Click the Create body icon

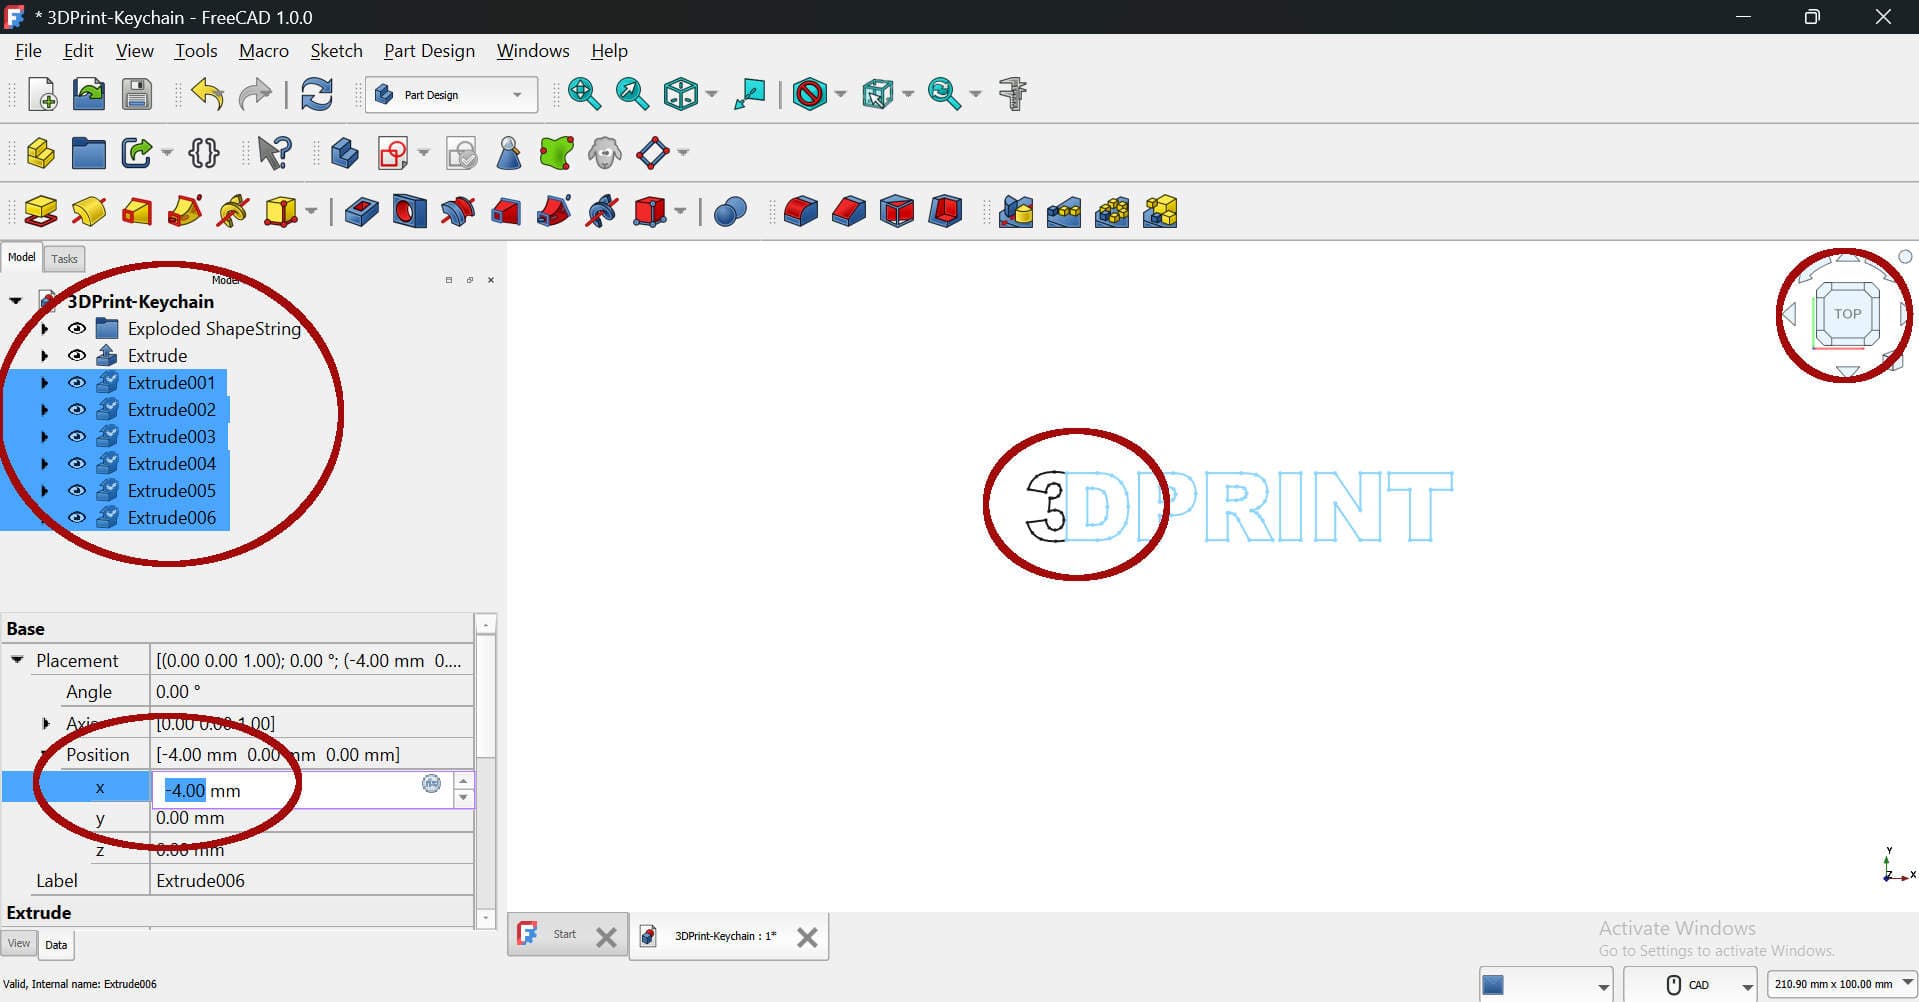pyautogui.click(x=345, y=153)
